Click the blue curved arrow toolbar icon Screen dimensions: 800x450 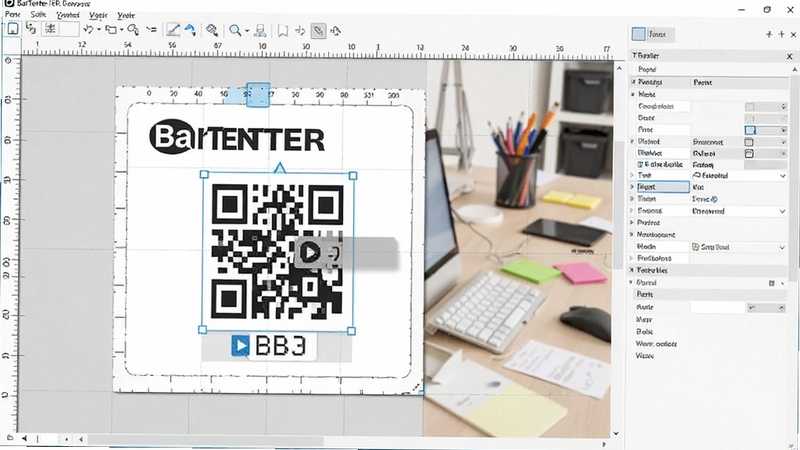coord(190,30)
